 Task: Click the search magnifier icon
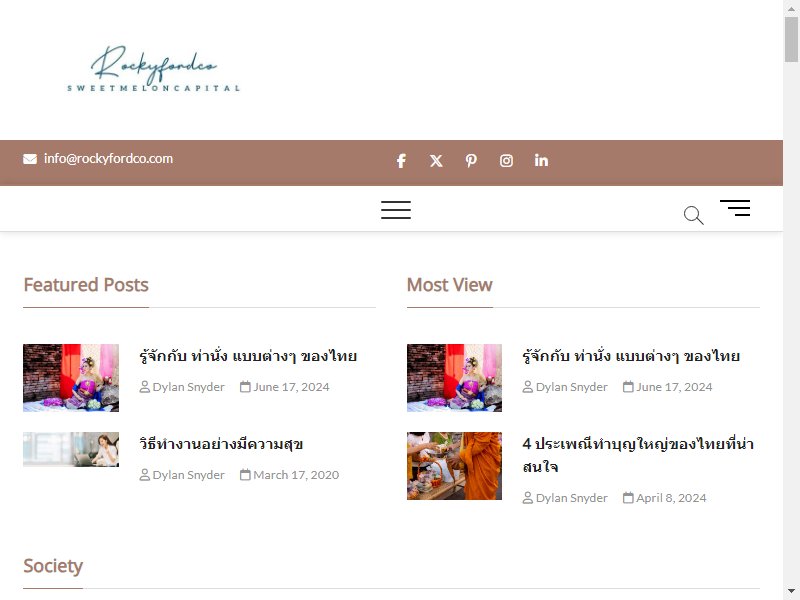click(x=693, y=215)
